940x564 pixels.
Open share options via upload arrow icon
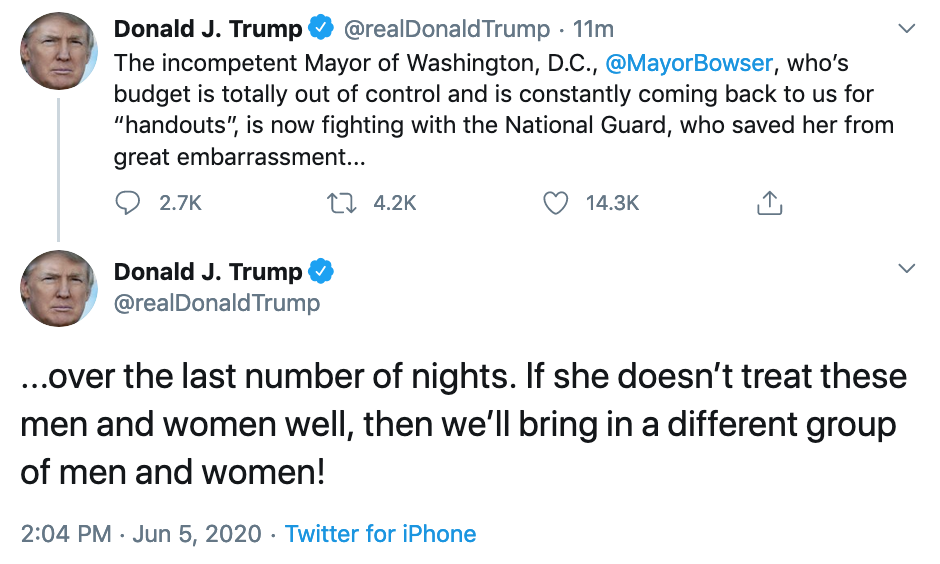(770, 203)
